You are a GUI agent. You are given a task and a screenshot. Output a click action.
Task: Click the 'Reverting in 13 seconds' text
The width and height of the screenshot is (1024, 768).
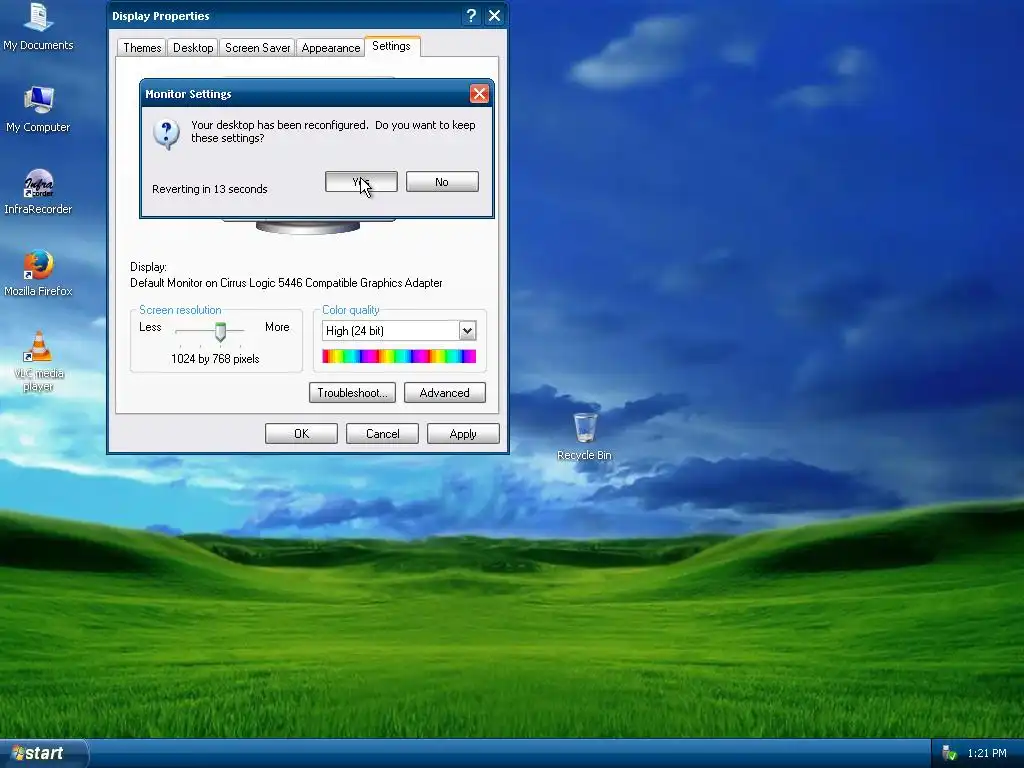[x=210, y=189]
